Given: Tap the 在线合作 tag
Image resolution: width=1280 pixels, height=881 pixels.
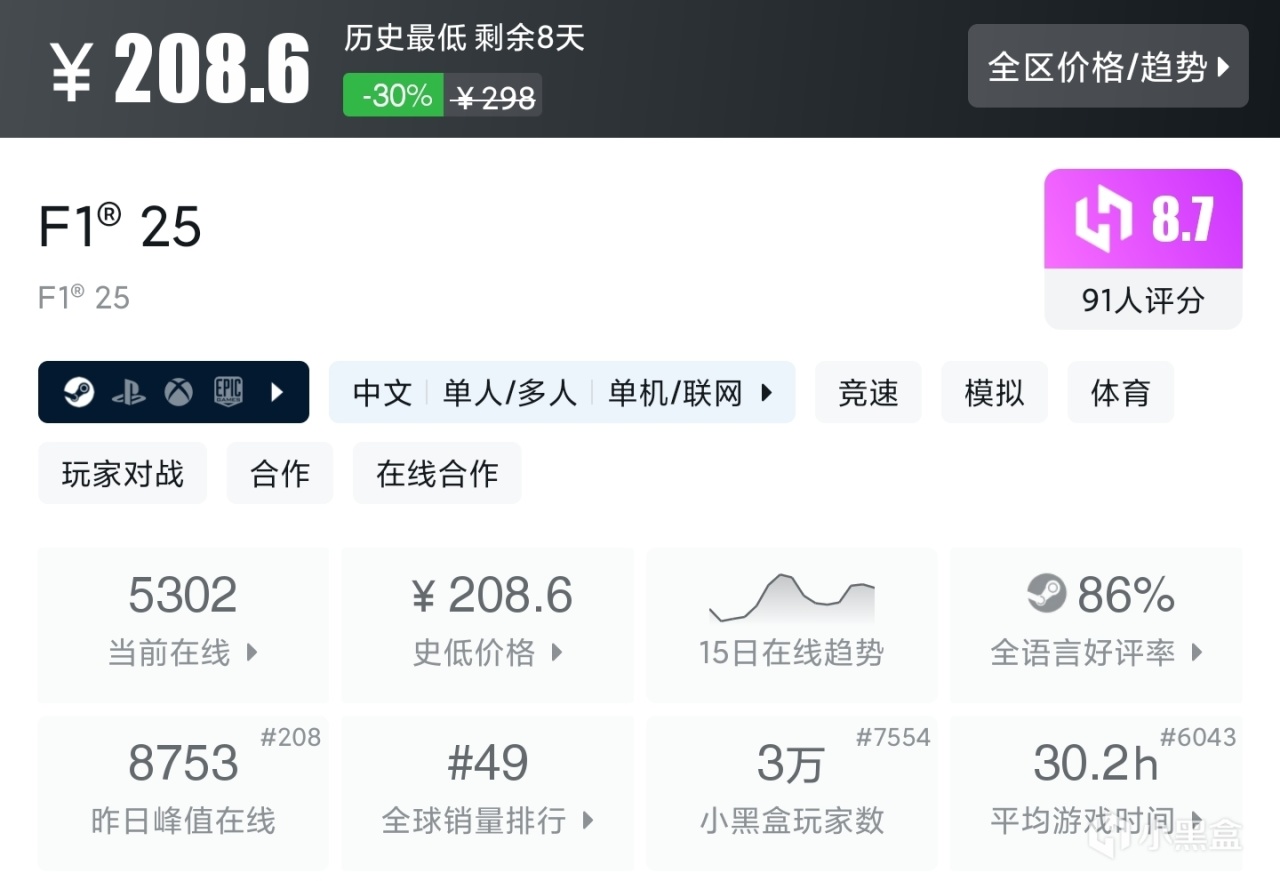Looking at the screenshot, I should point(437,473).
